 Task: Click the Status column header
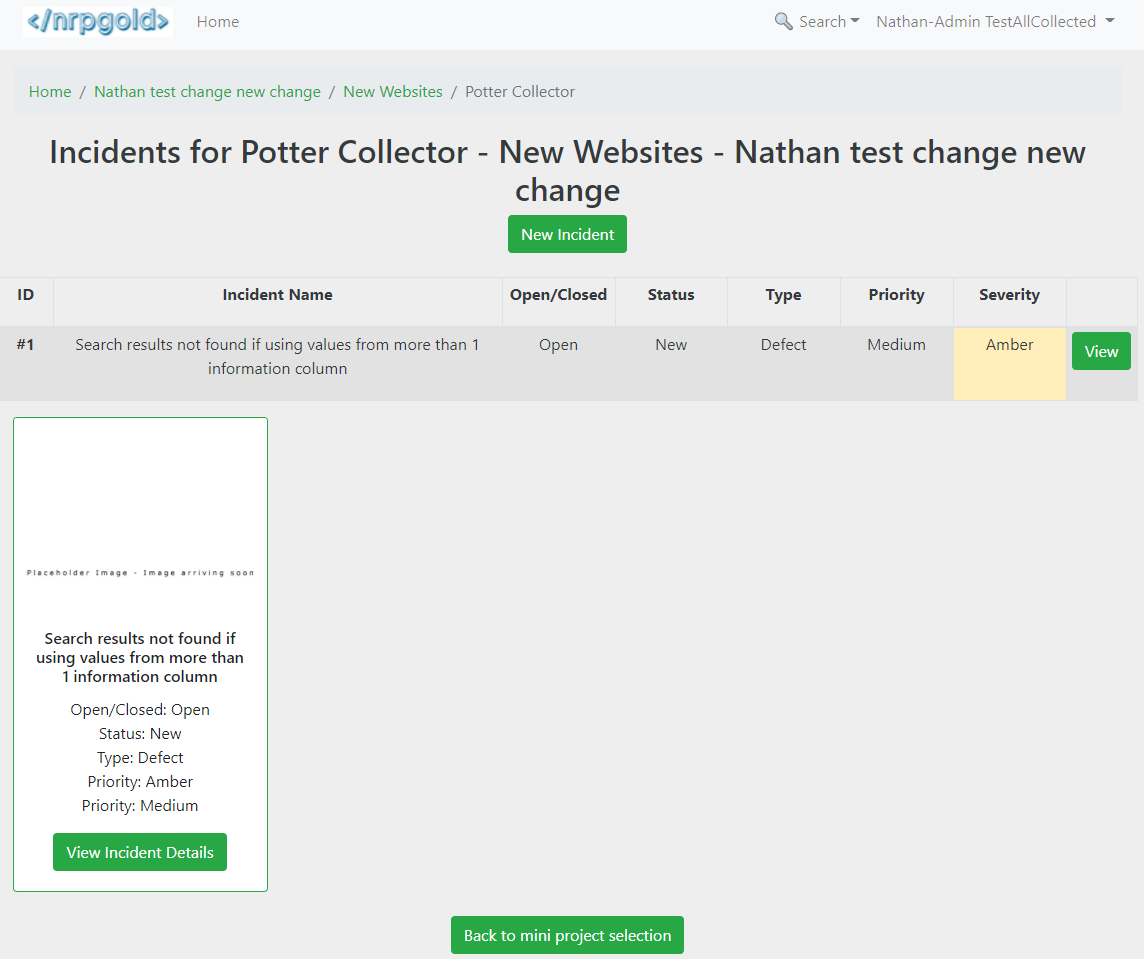(x=670, y=295)
